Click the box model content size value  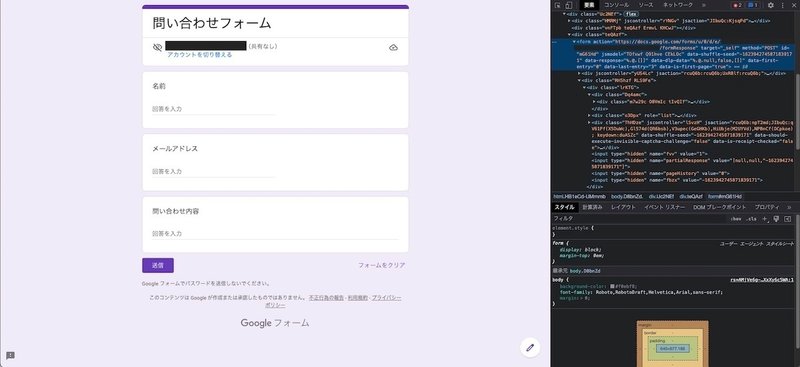[672, 349]
